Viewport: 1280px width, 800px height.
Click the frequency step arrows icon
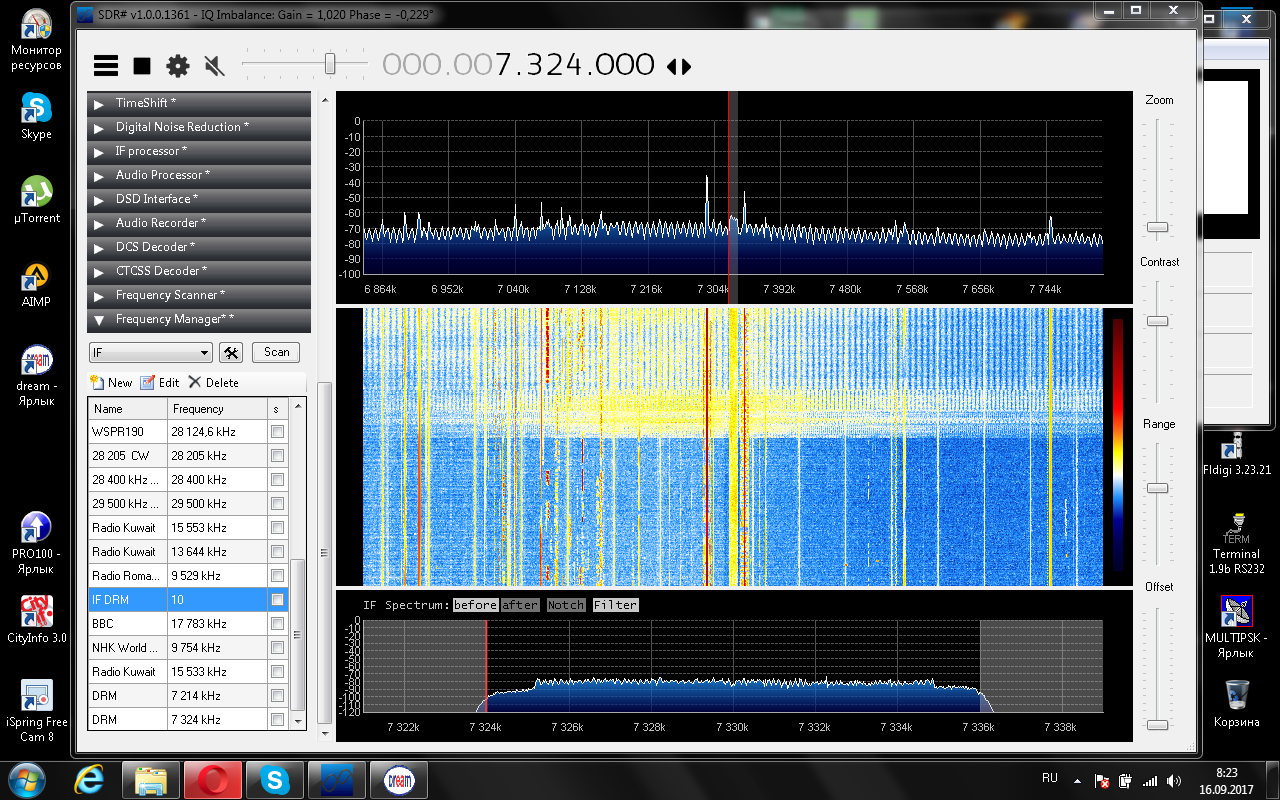coord(679,67)
